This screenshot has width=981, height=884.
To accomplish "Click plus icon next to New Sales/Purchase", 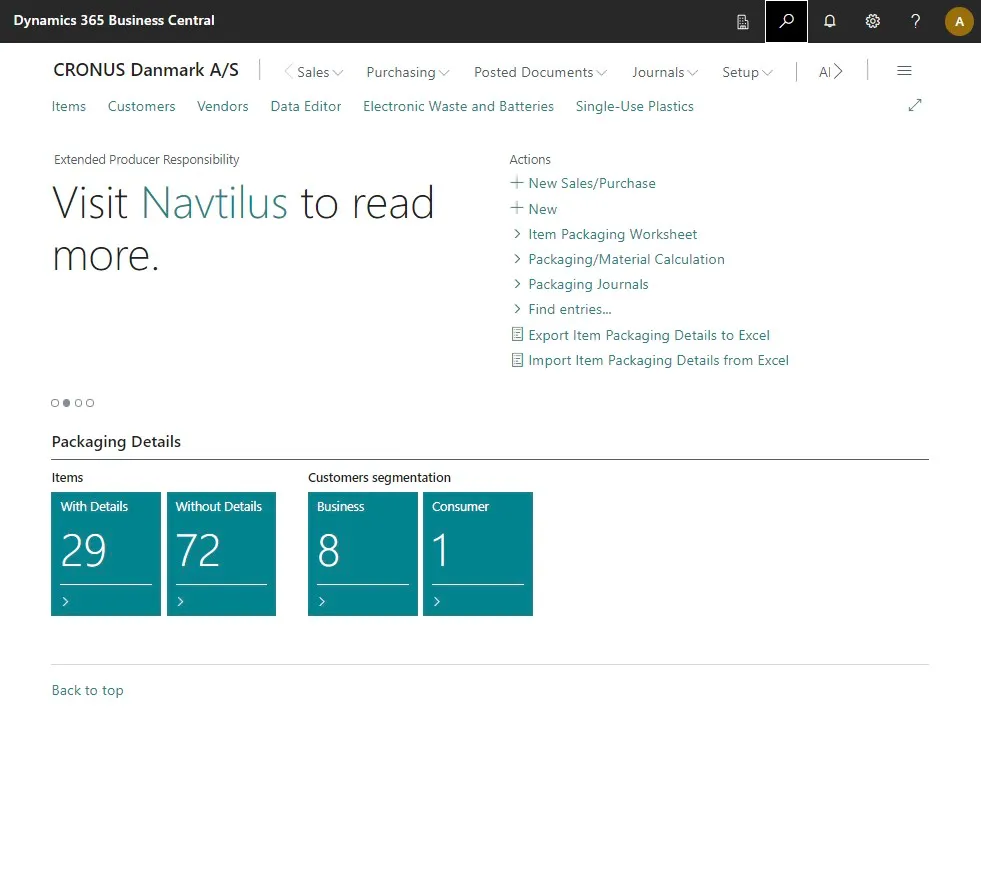I will pyautogui.click(x=517, y=183).
